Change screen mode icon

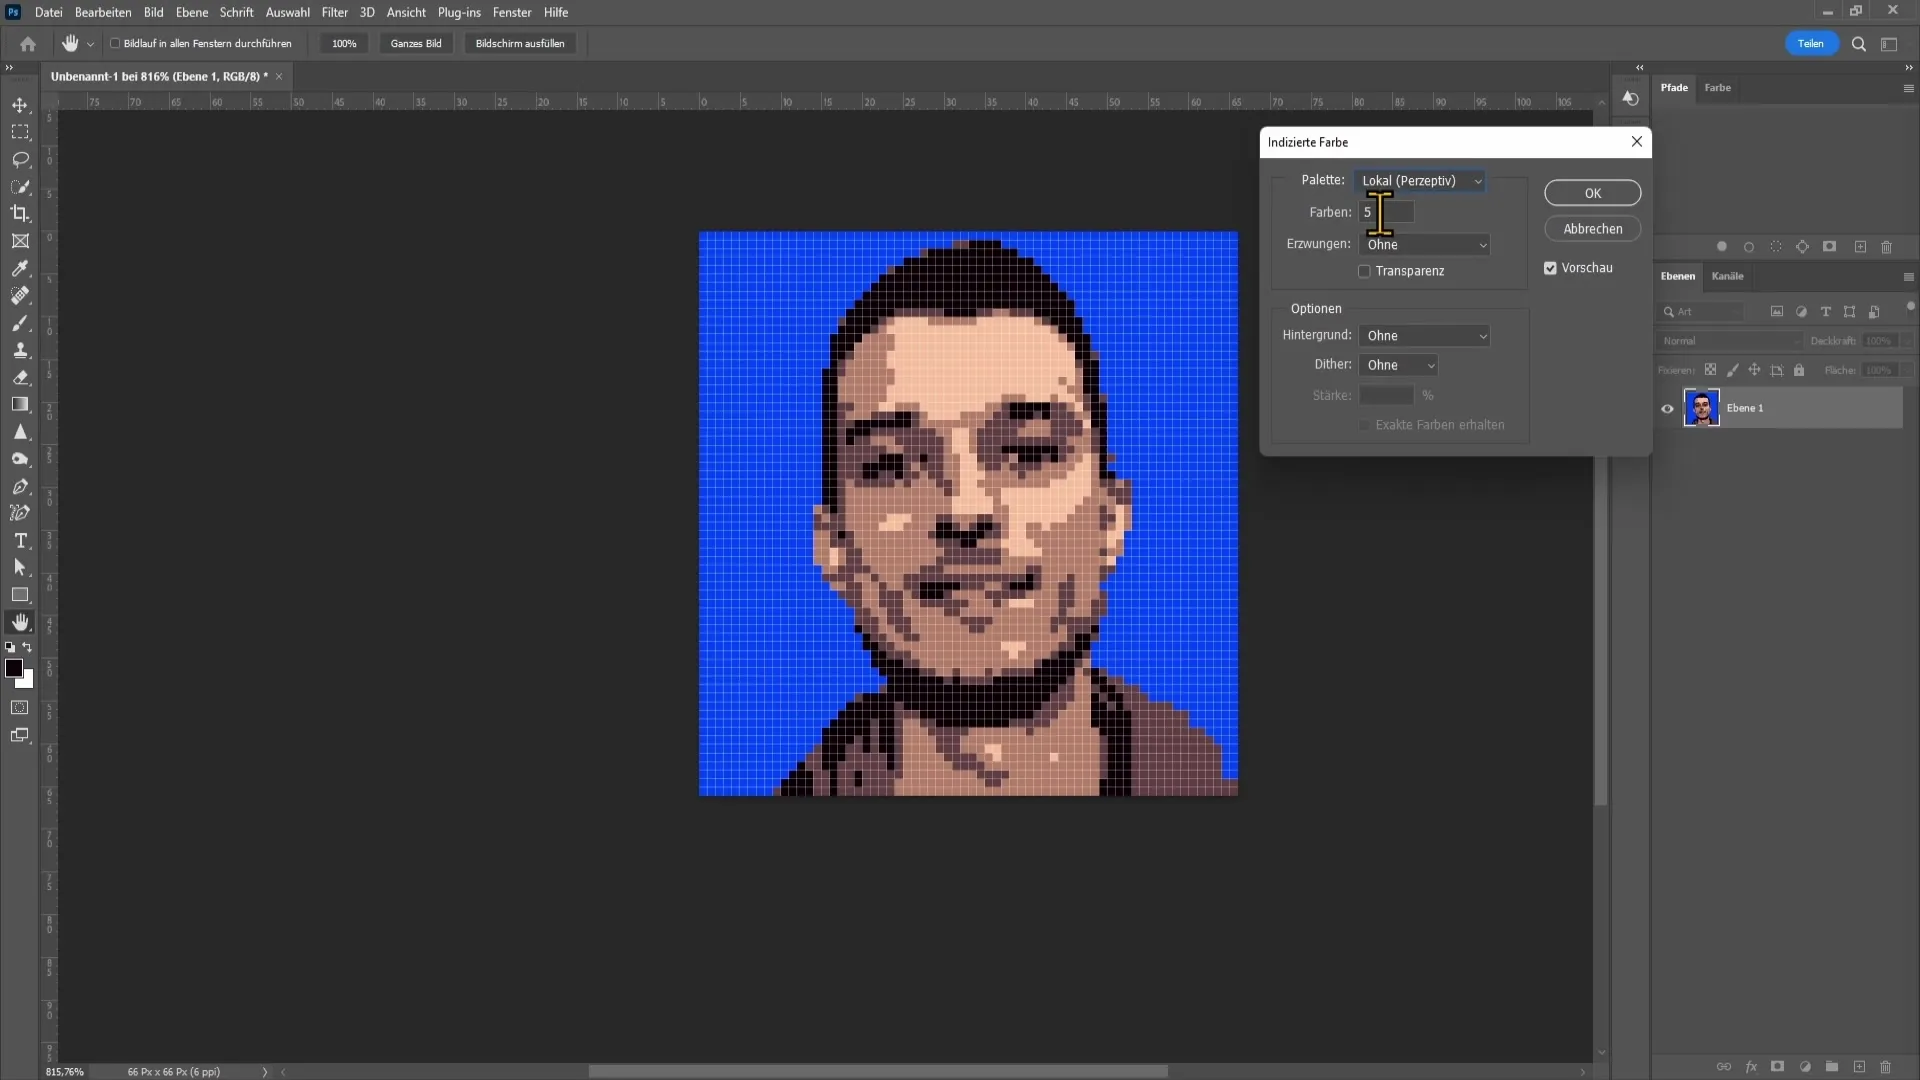tap(20, 735)
